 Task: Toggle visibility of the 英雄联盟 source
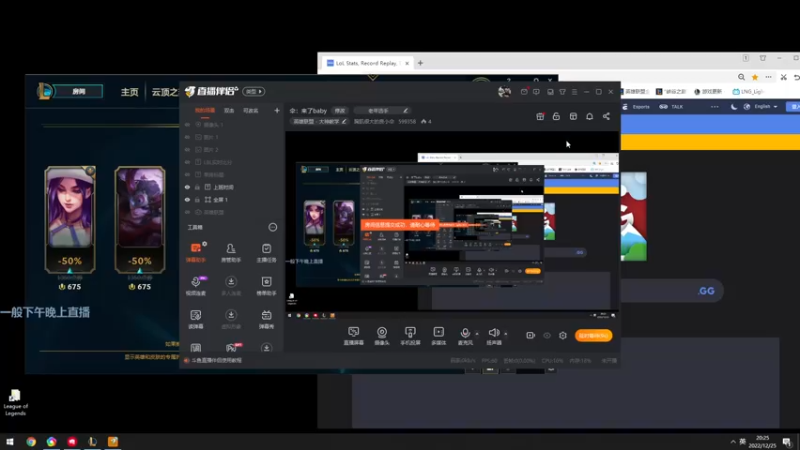pos(187,212)
